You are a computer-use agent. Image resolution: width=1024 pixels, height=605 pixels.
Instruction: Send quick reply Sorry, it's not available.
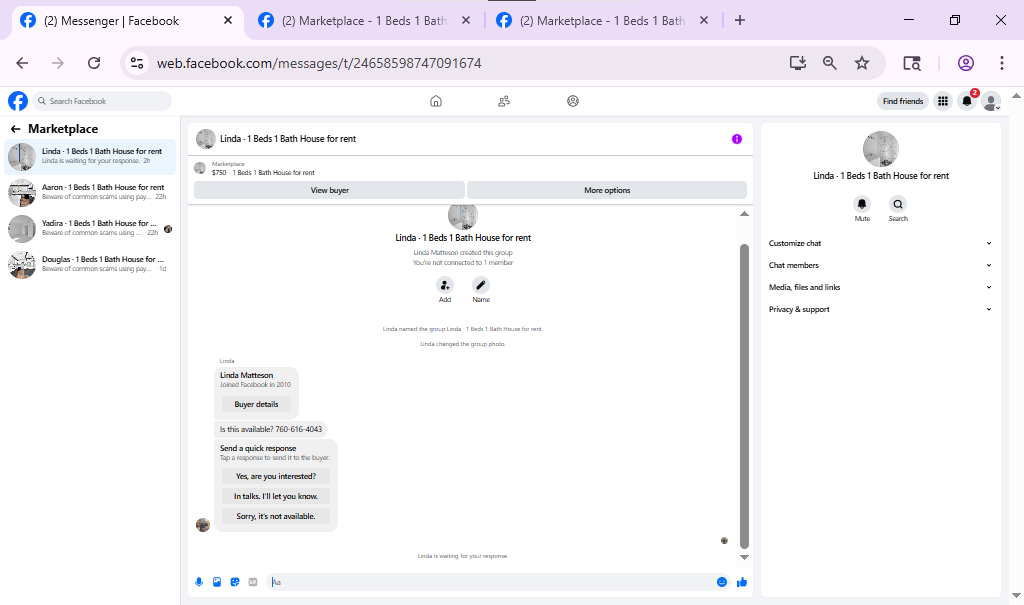tap(276, 516)
